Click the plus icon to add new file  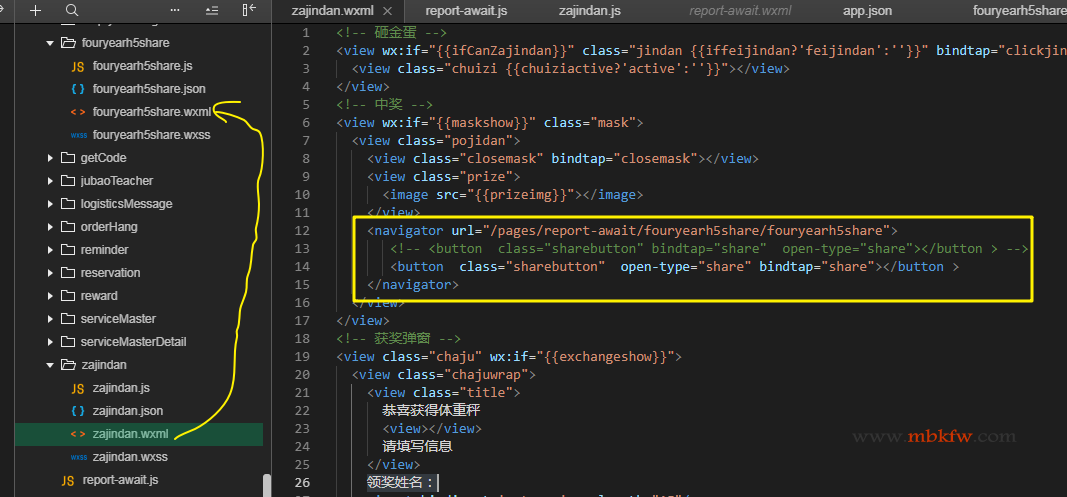36,10
